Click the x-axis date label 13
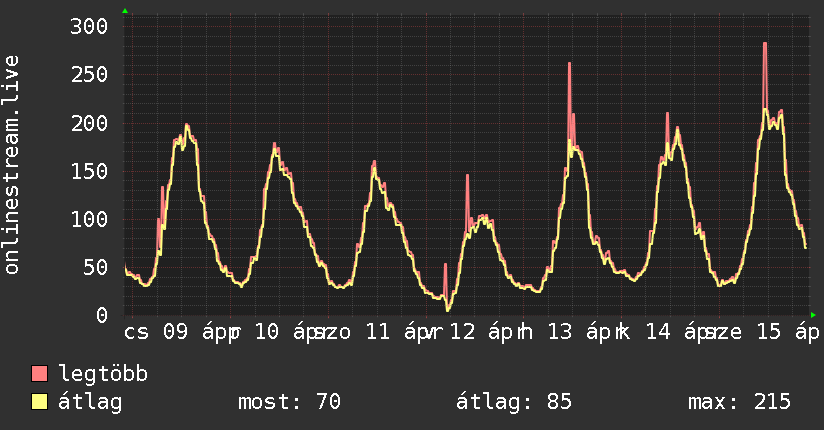 [560, 332]
